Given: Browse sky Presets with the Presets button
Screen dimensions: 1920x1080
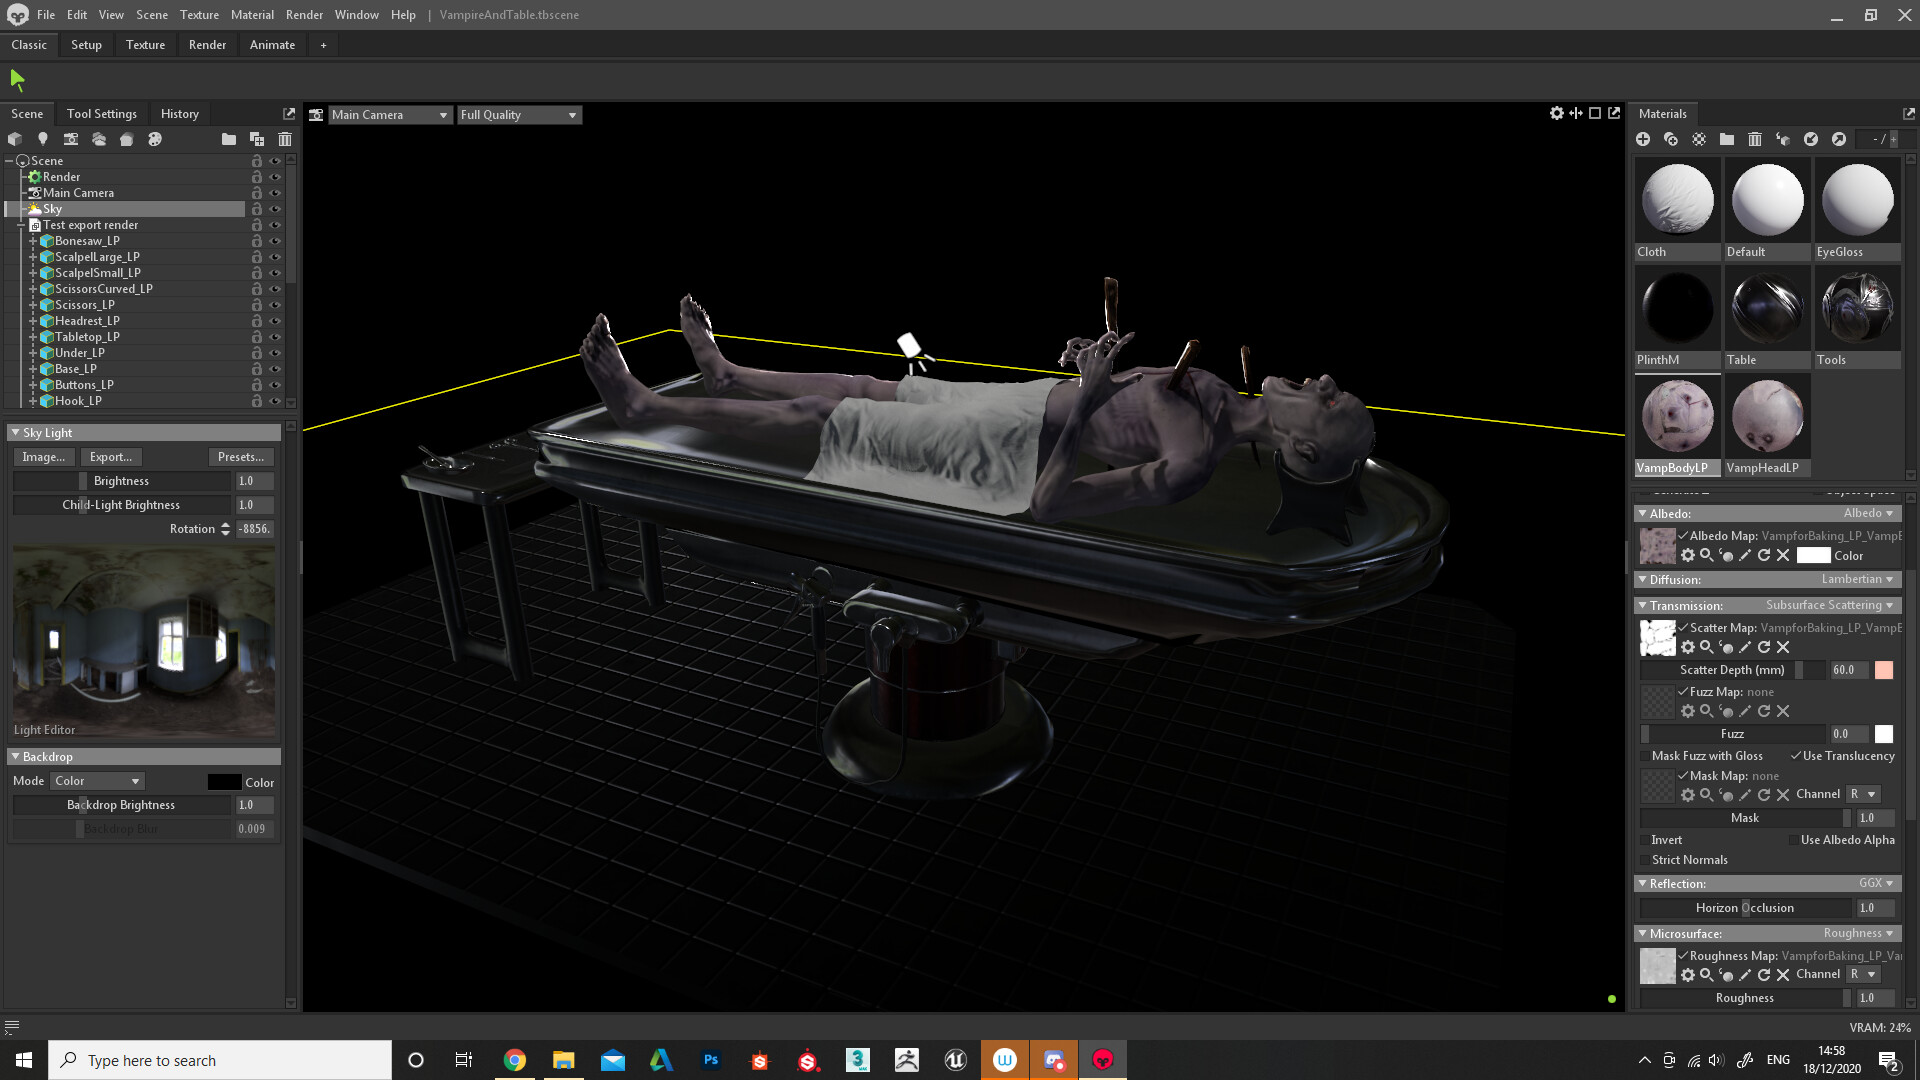Looking at the screenshot, I should point(240,456).
